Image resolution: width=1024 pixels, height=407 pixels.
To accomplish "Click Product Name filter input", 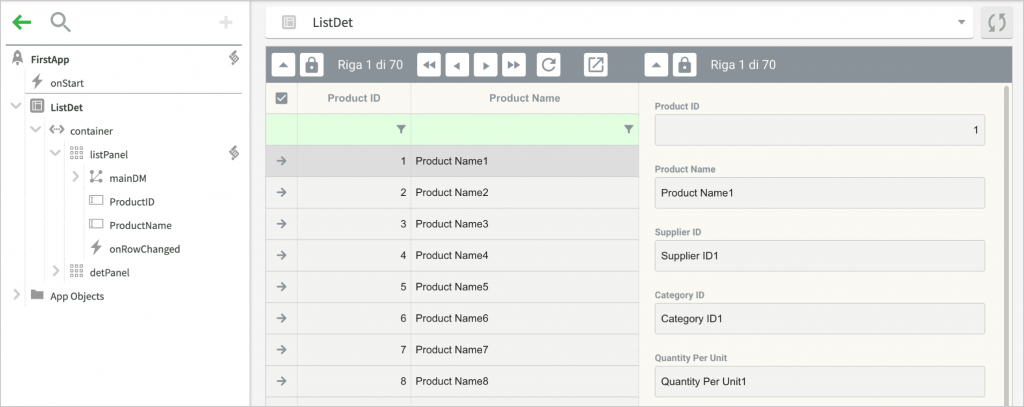I will (524, 129).
